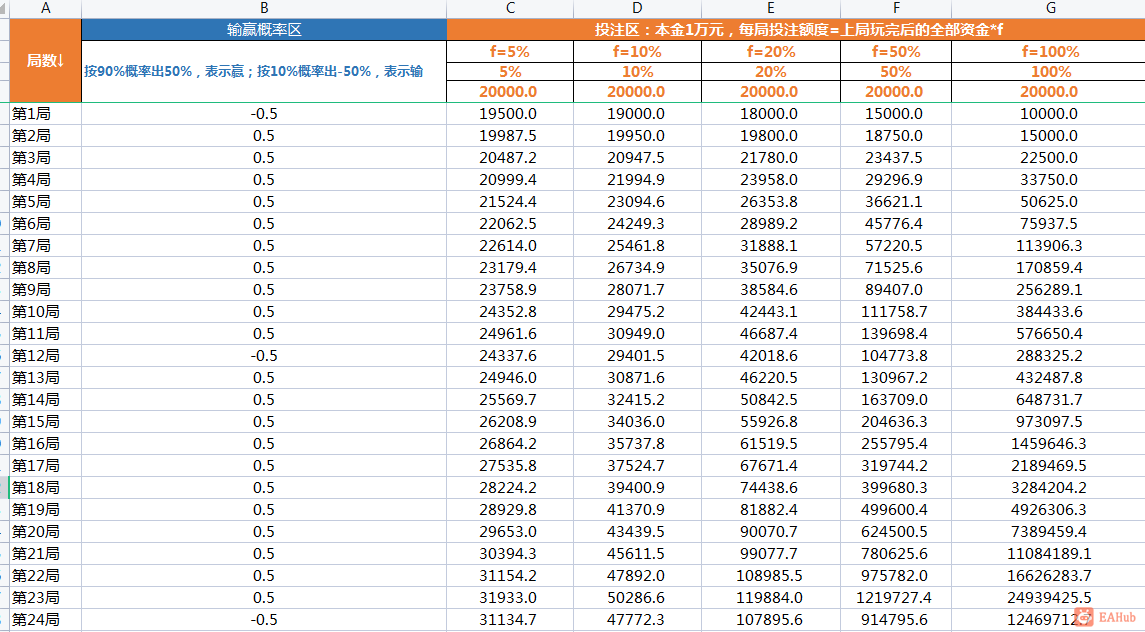Select column B header

pos(264,8)
